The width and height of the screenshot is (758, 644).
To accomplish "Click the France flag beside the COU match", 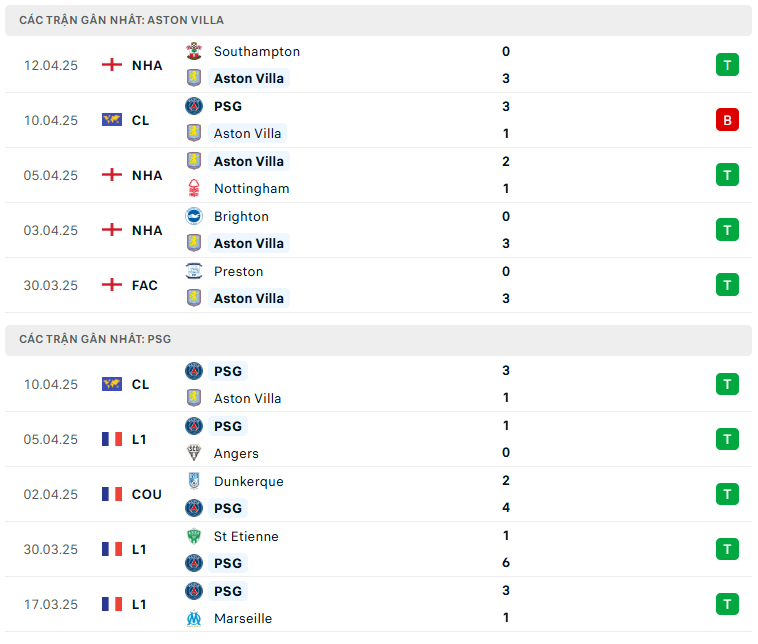I will tap(112, 494).
